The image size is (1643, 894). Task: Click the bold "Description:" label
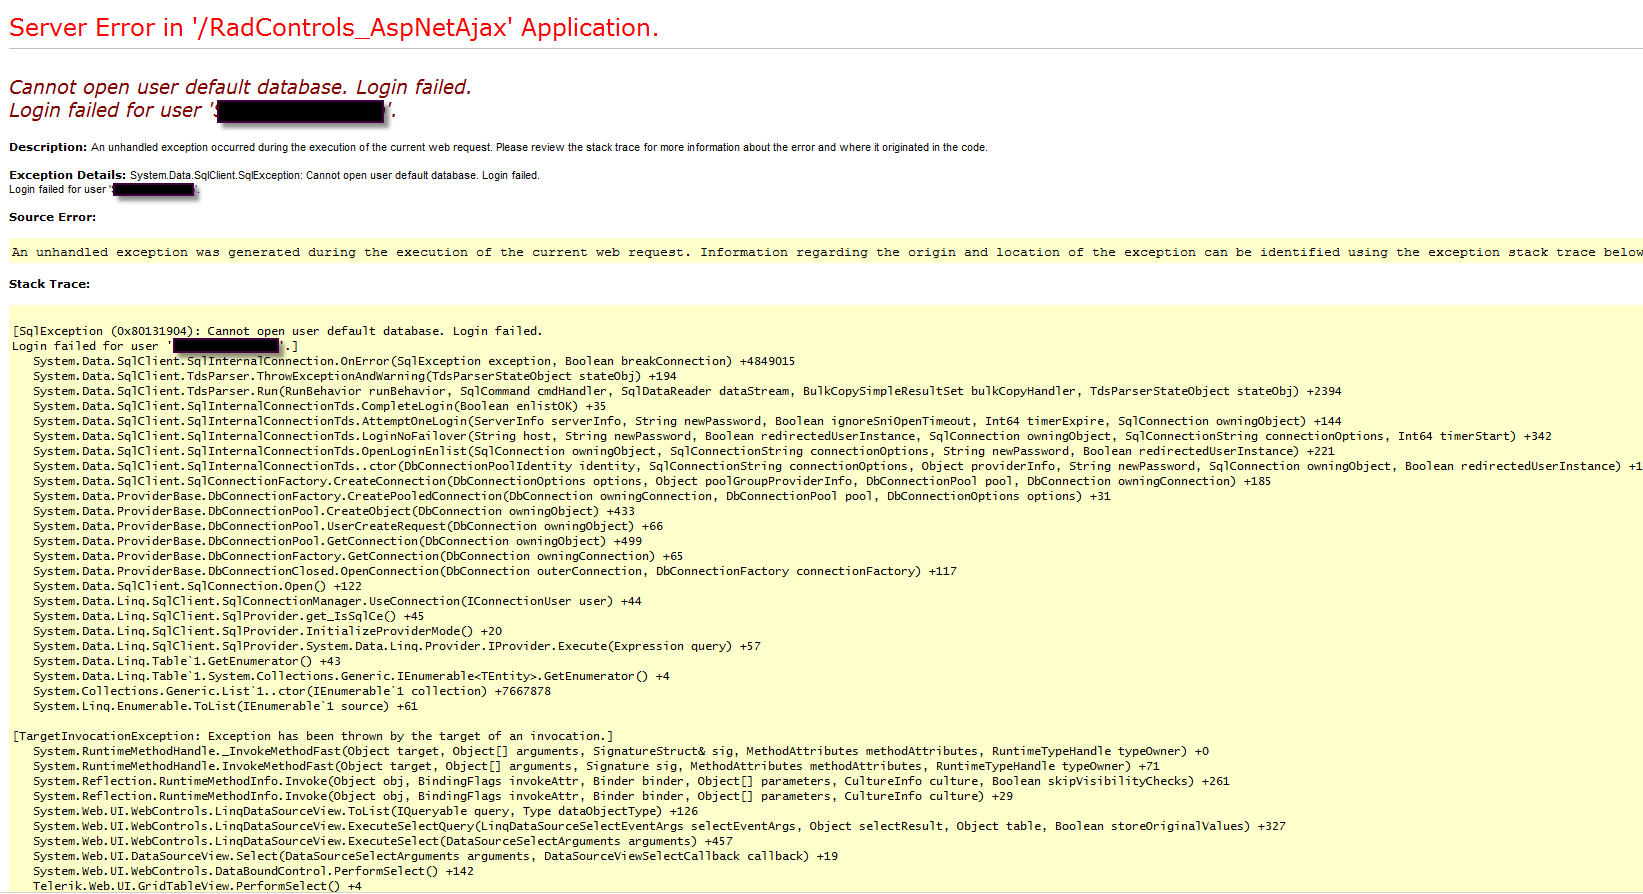pyautogui.click(x=48, y=147)
